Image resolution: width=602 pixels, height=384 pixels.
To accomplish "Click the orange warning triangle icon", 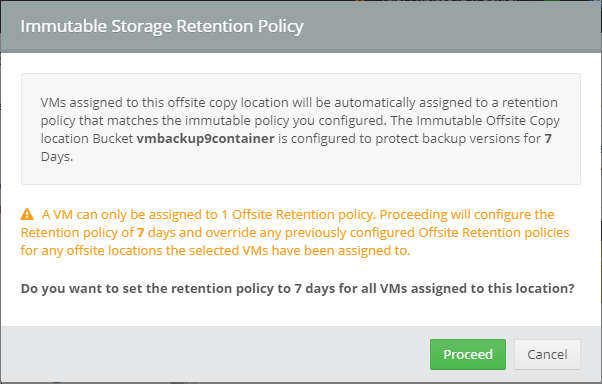I will [27, 214].
